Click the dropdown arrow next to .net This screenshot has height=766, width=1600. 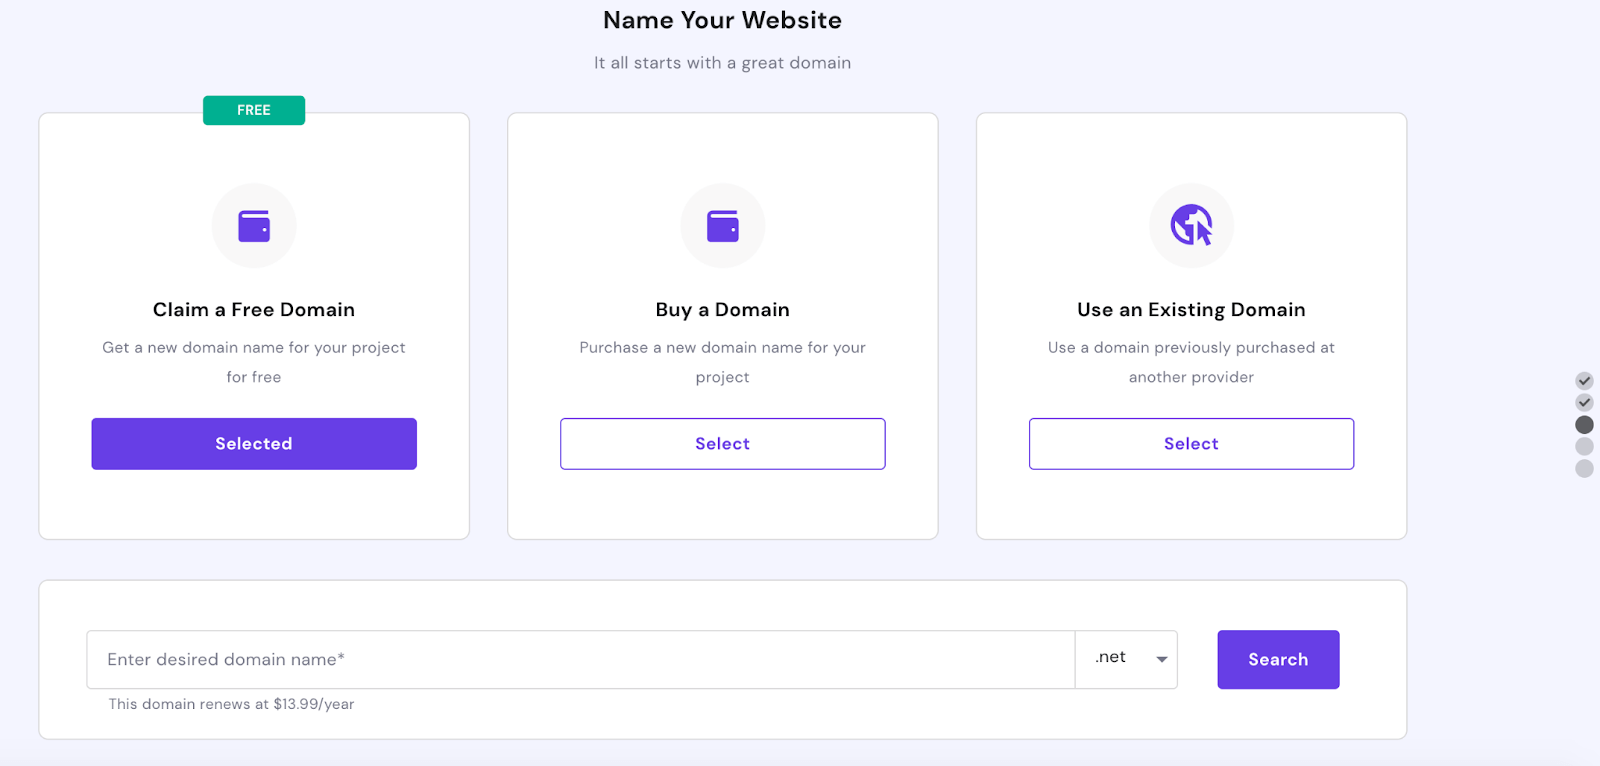[x=1162, y=660]
